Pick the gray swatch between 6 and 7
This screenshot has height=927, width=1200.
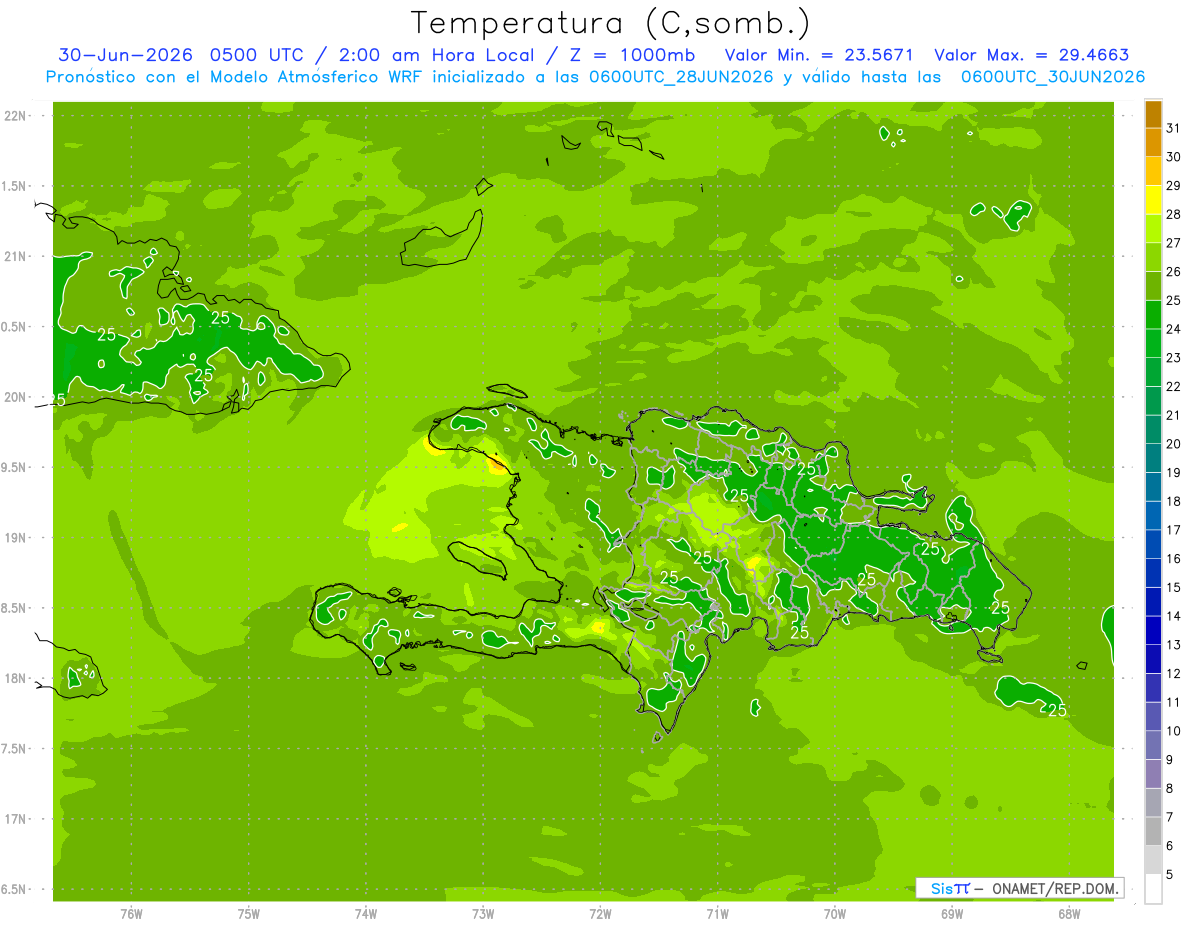1153,832
